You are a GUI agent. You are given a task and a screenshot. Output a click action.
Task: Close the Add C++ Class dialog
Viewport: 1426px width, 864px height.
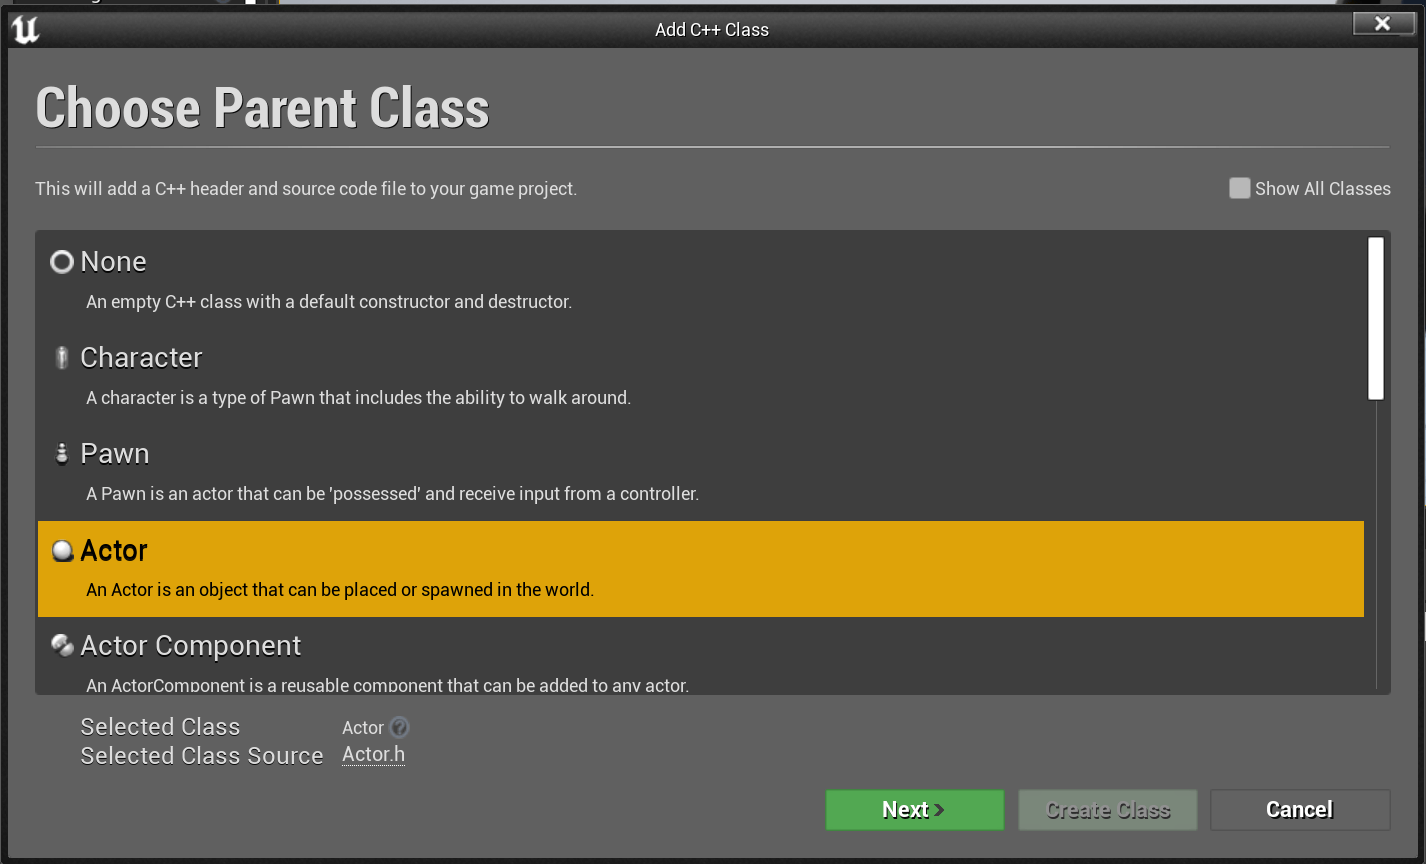(1383, 23)
